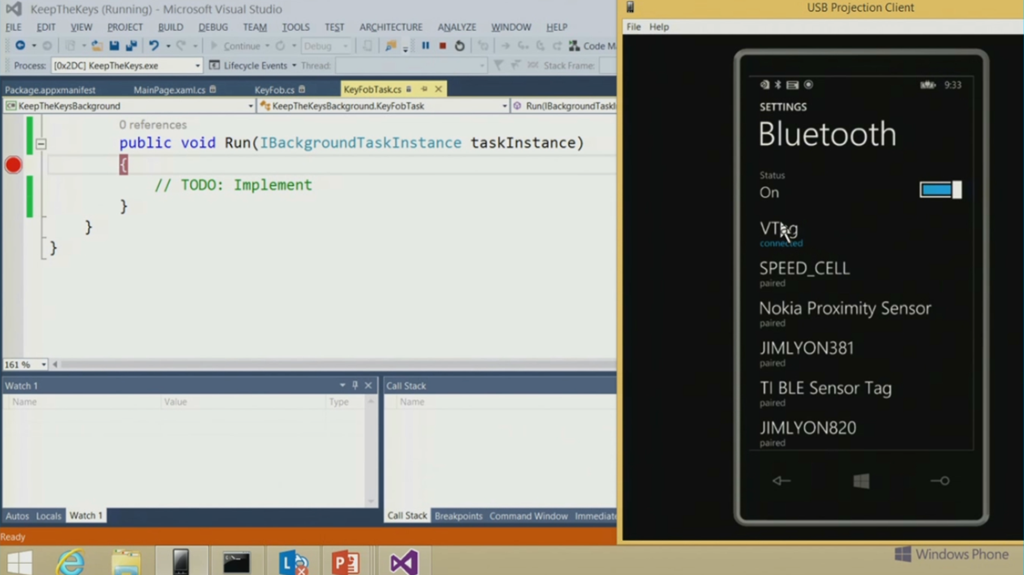The height and width of the screenshot is (575, 1024).
Task: Click the Find in Files toolbar icon
Action: click(x=391, y=46)
